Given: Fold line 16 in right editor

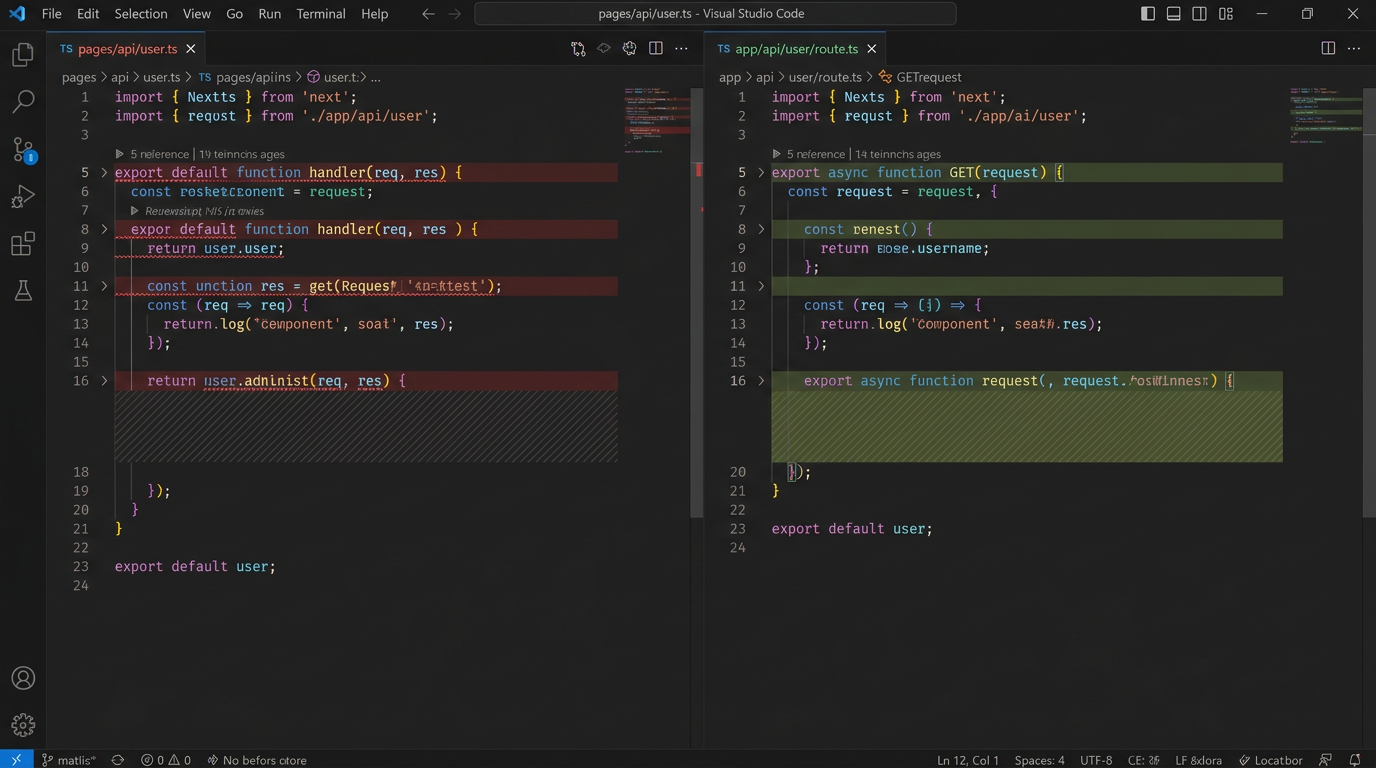Looking at the screenshot, I should (x=761, y=381).
